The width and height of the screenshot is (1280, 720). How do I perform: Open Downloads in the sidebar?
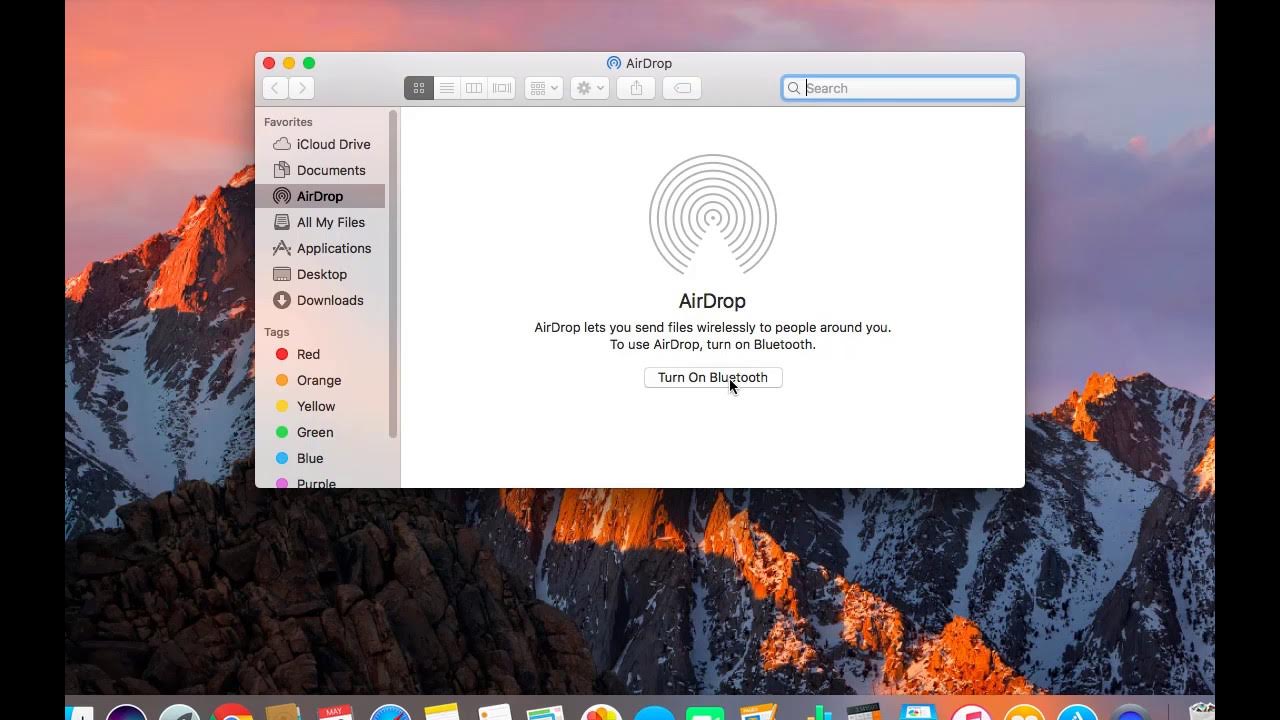[x=320, y=300]
